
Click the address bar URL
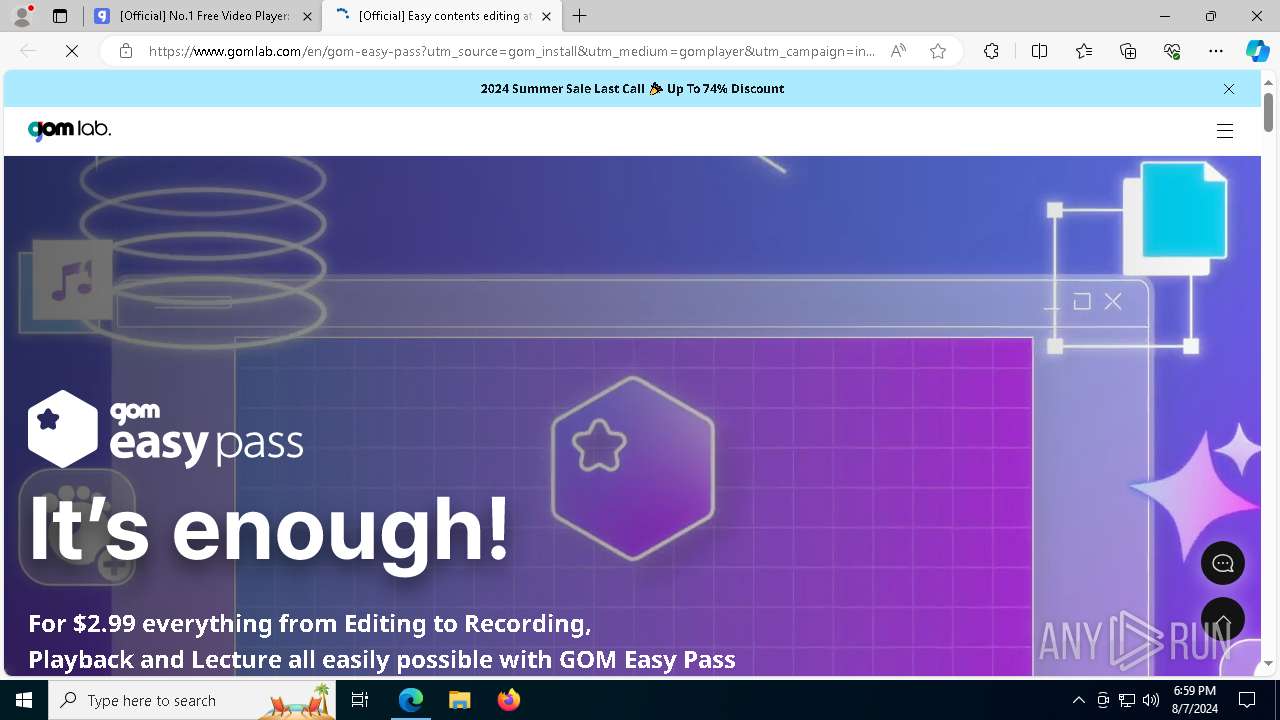tap(511, 51)
